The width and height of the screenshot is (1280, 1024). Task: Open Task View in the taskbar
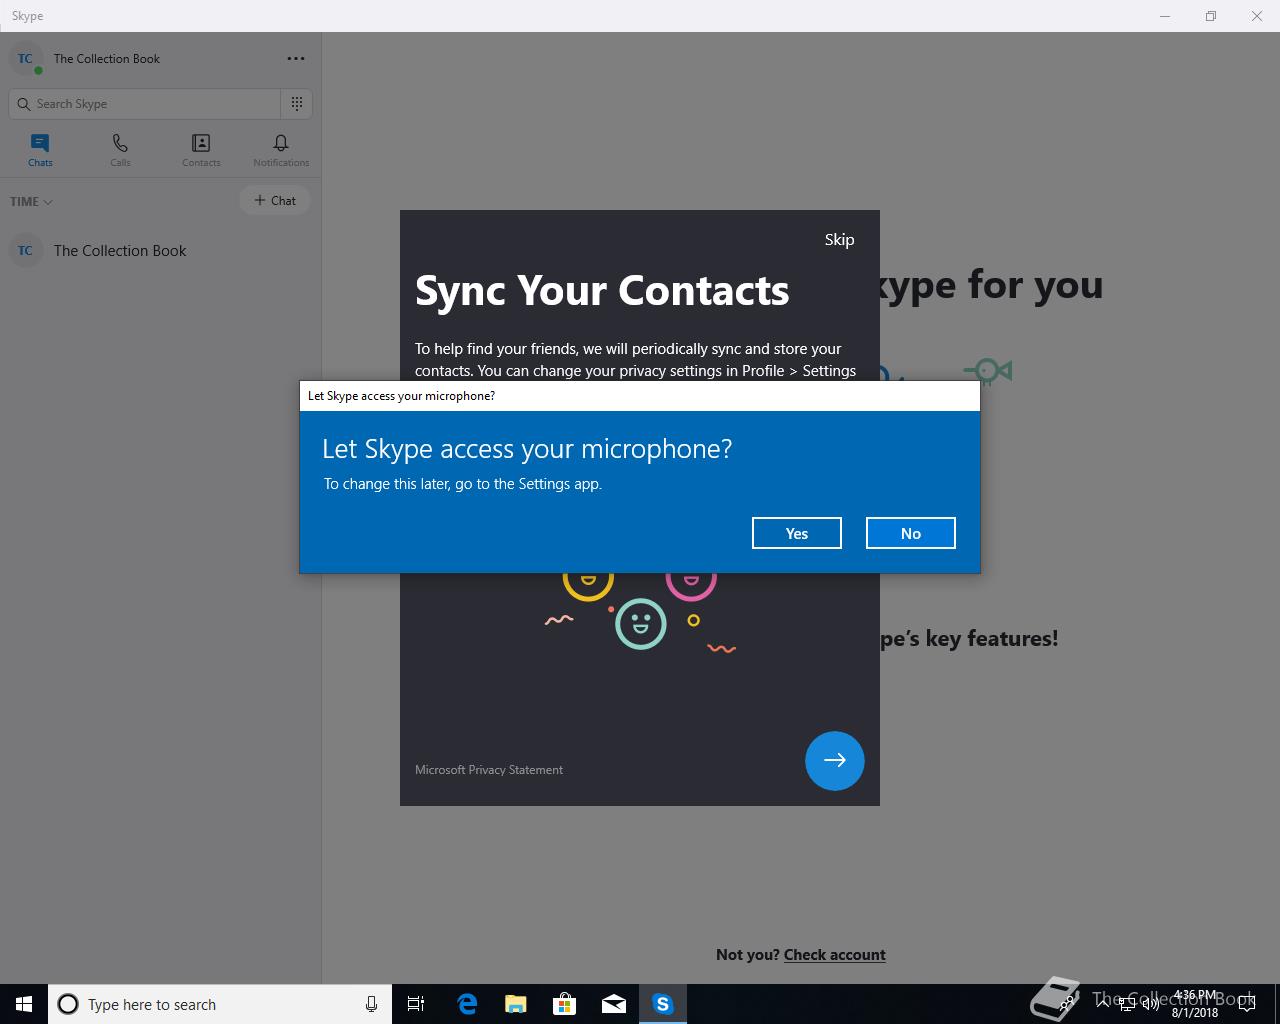click(416, 1004)
